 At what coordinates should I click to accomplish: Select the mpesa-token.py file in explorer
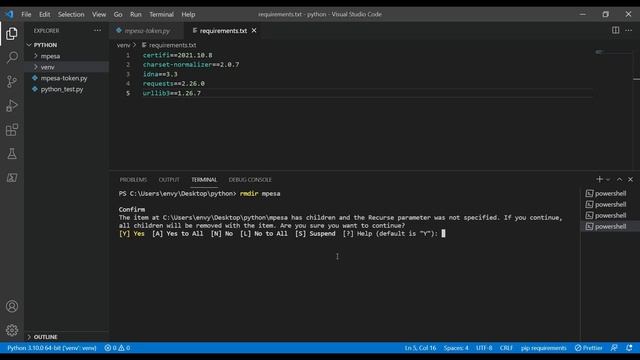coord(64,78)
